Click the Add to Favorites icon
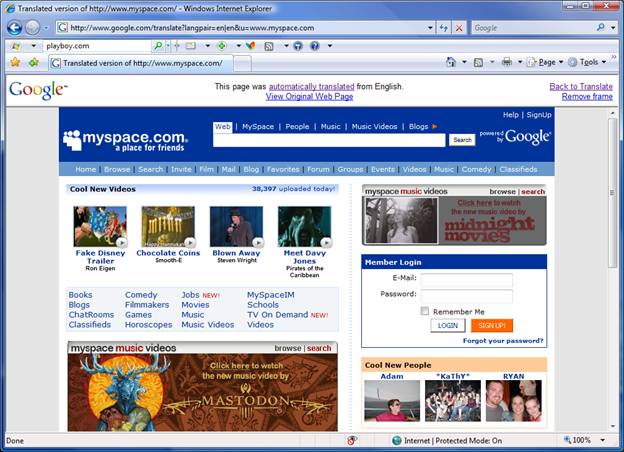The image size is (624, 452). tap(33, 62)
